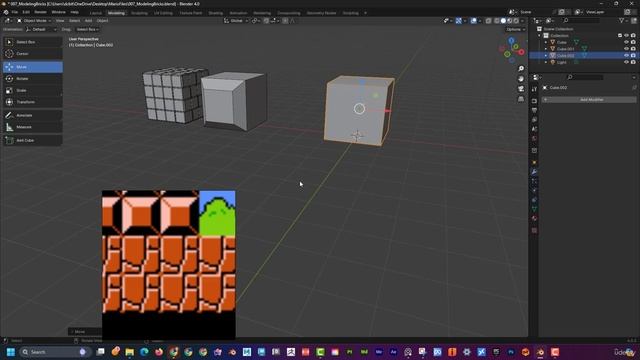
Task: Activate the Add Cube tool
Action: click(33, 140)
